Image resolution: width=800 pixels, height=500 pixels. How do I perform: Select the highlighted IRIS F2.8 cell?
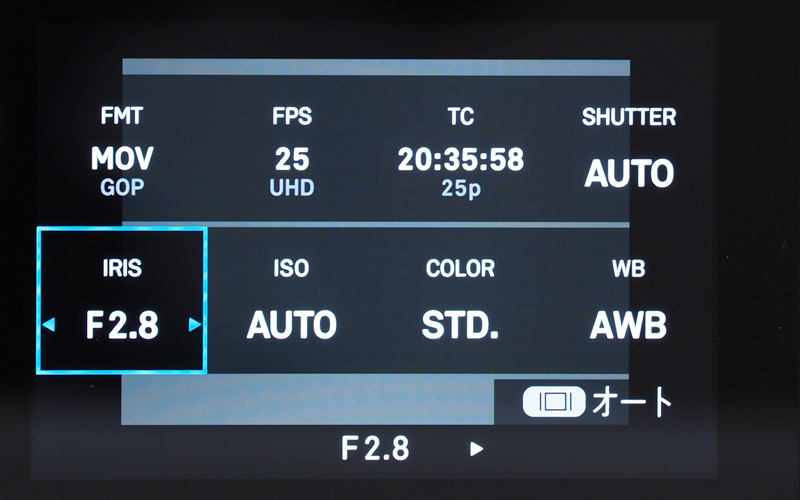[121, 301]
